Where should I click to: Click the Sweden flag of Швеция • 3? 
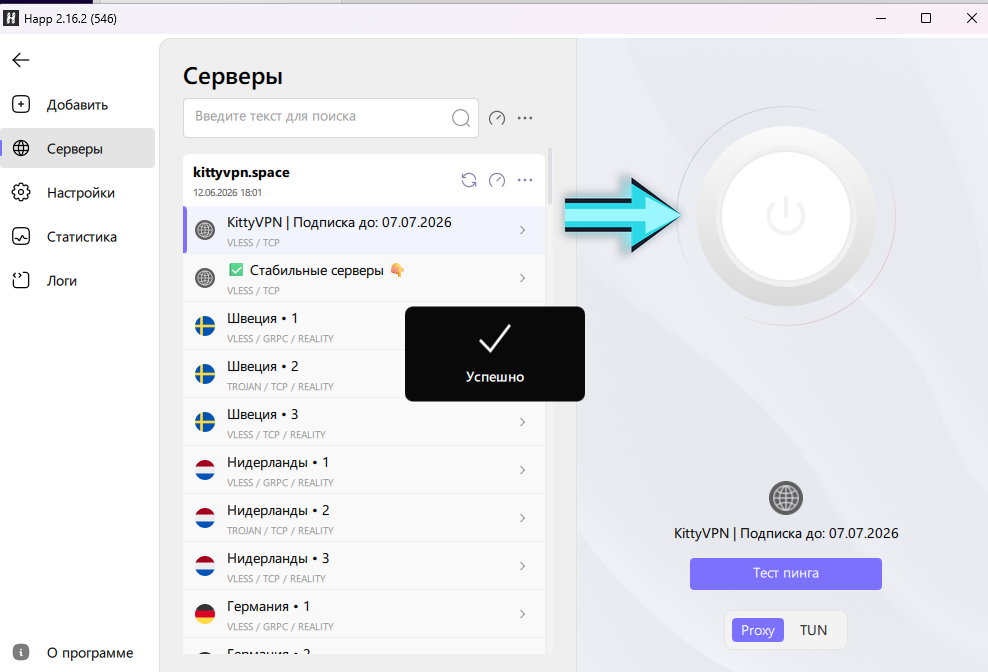[x=205, y=422]
